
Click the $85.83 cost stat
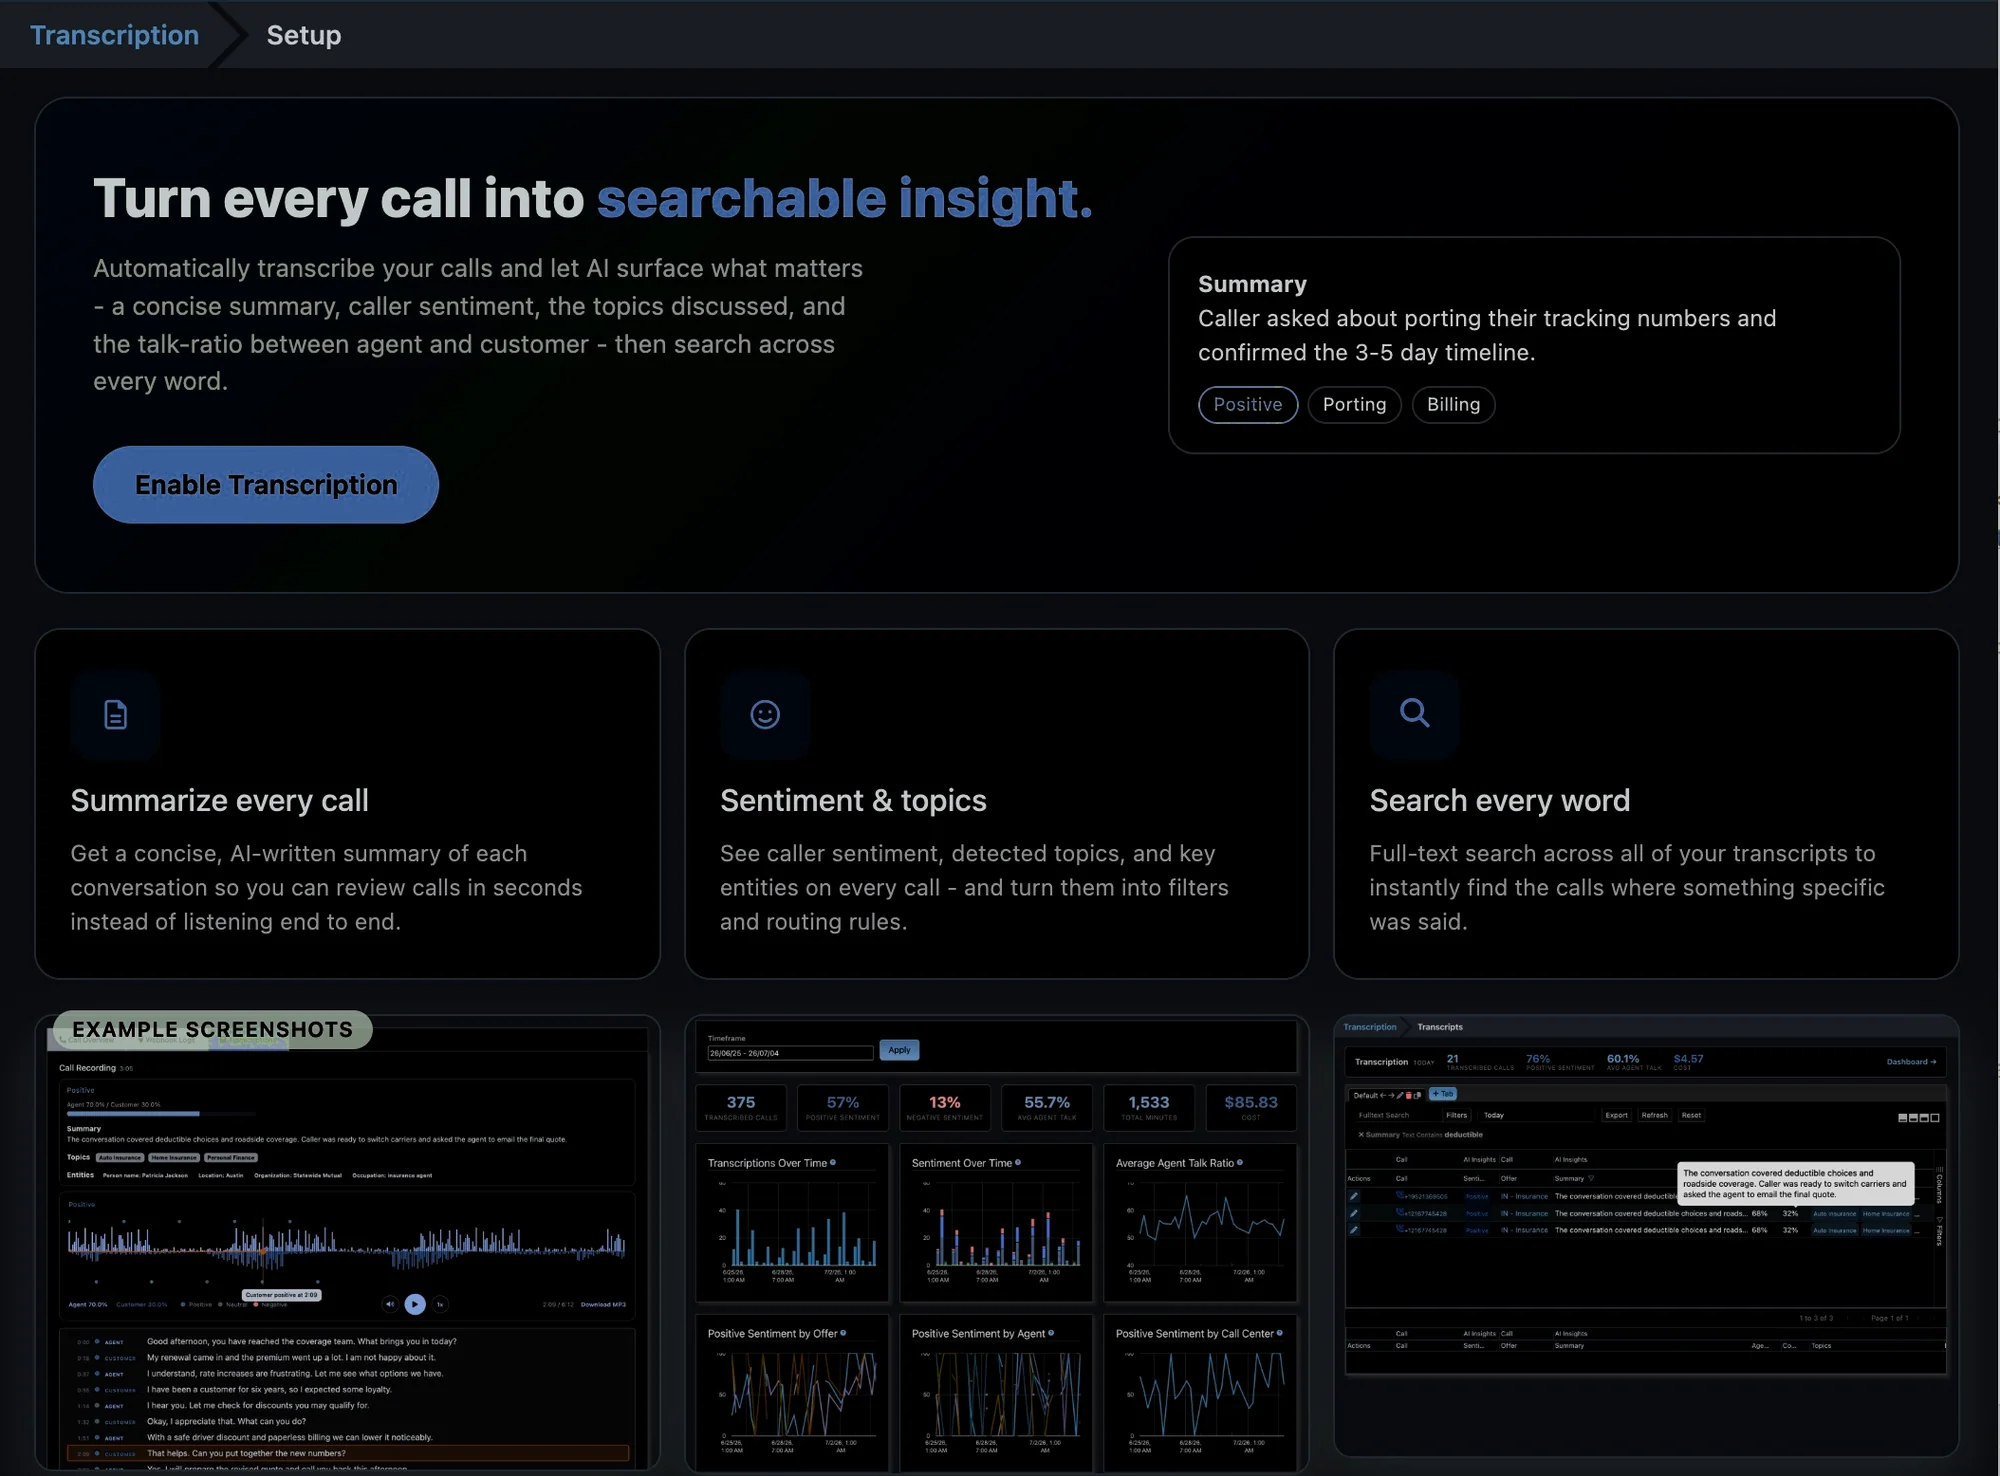(1251, 1107)
